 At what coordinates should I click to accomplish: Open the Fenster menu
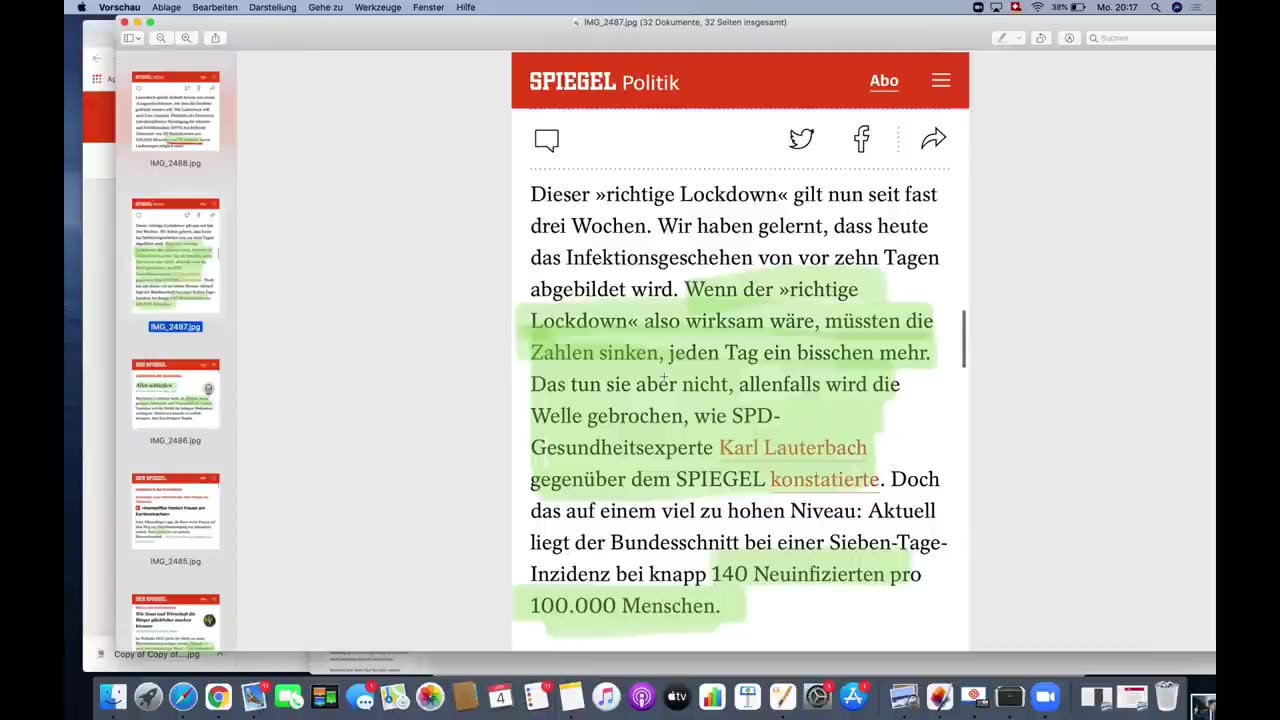point(428,7)
